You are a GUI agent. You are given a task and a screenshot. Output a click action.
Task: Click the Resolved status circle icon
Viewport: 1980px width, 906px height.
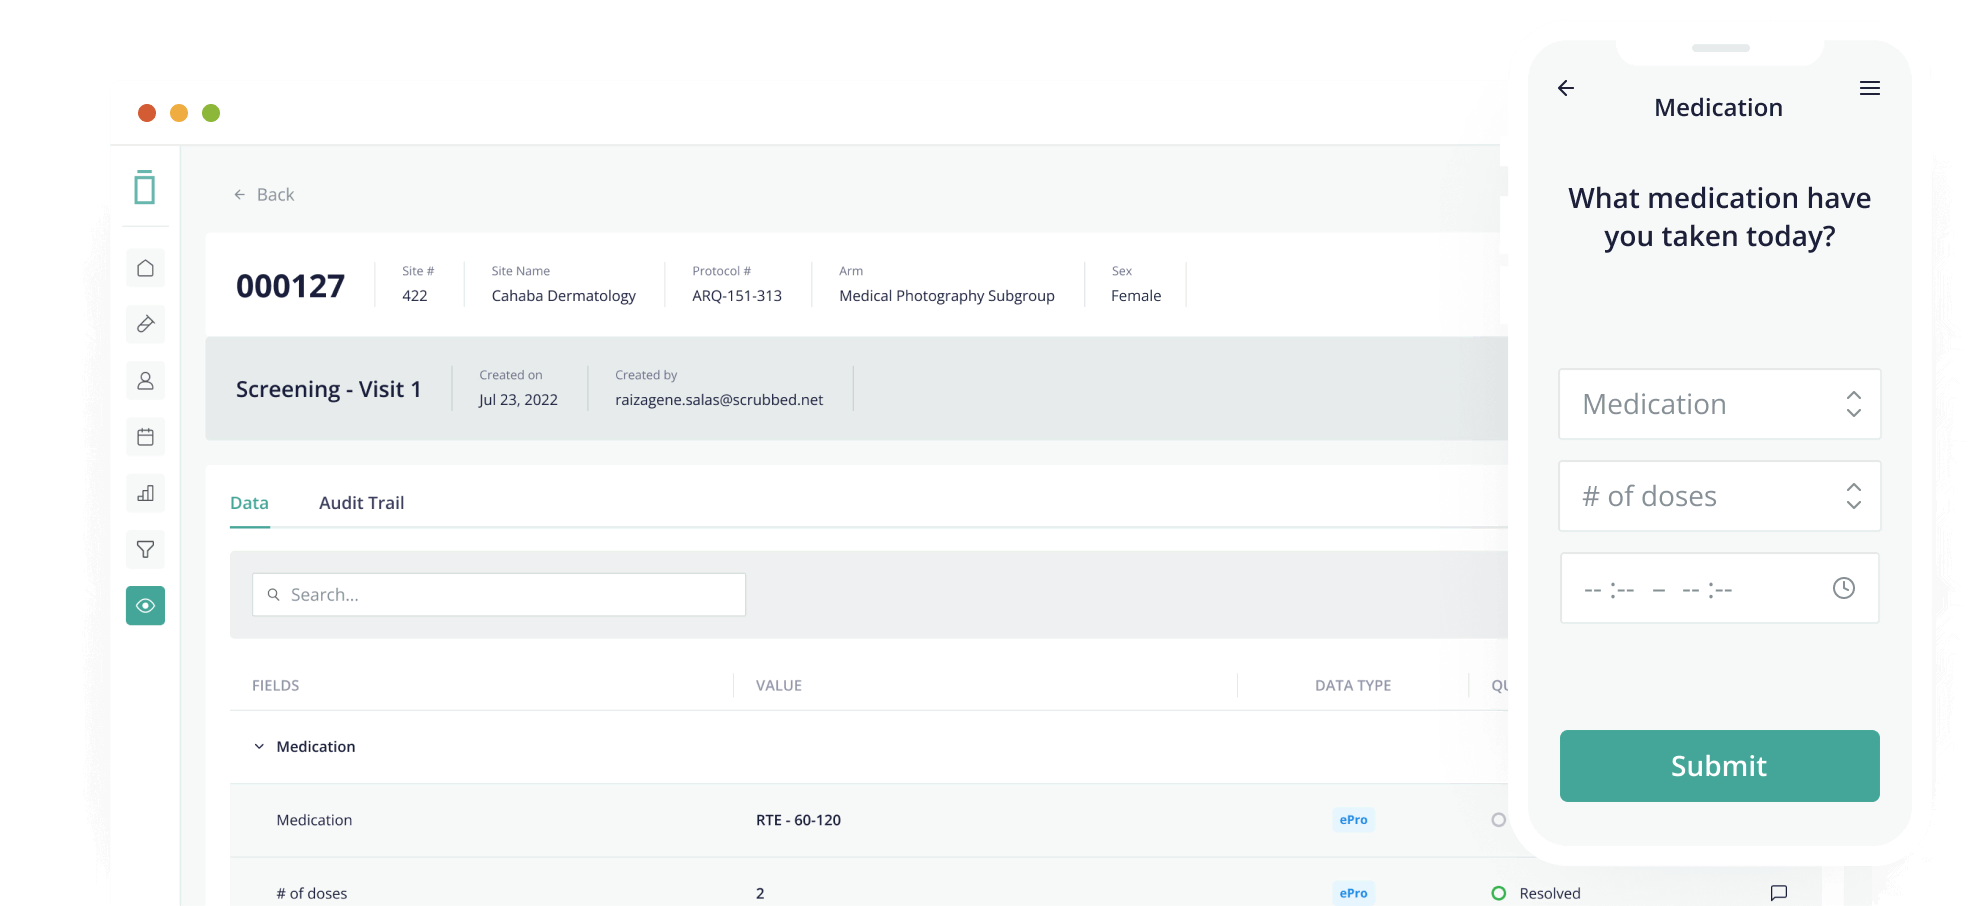pos(1498,893)
